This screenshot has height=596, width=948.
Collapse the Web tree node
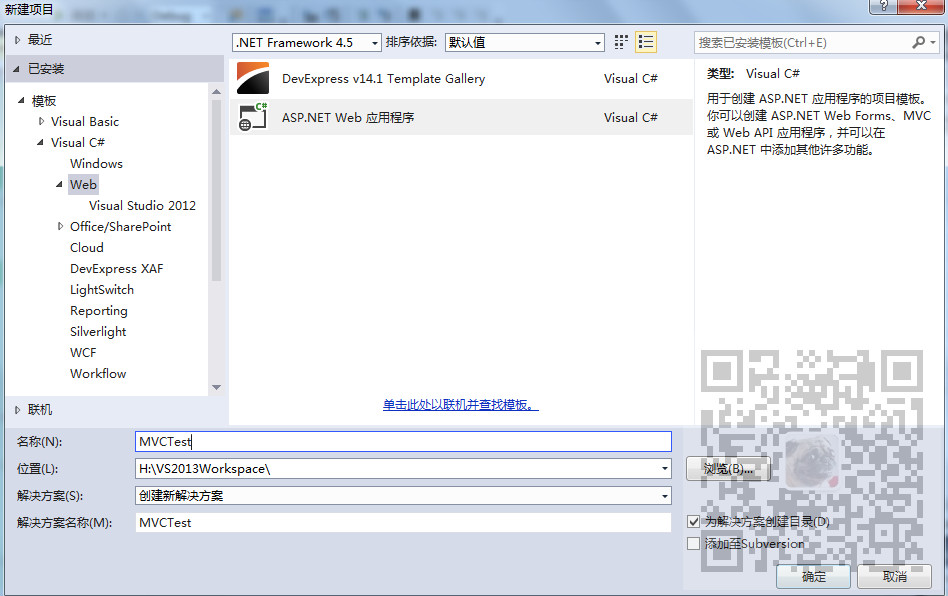point(60,184)
